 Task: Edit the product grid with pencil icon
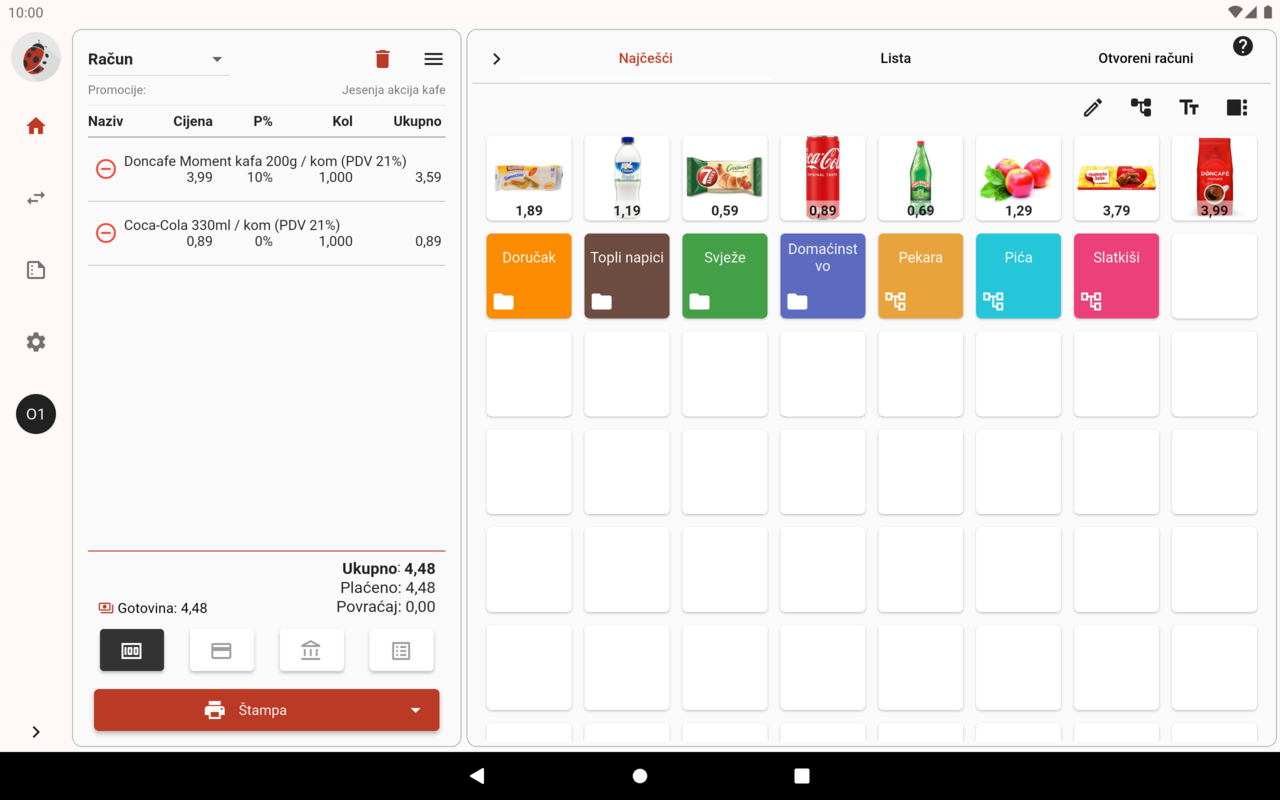[1093, 107]
